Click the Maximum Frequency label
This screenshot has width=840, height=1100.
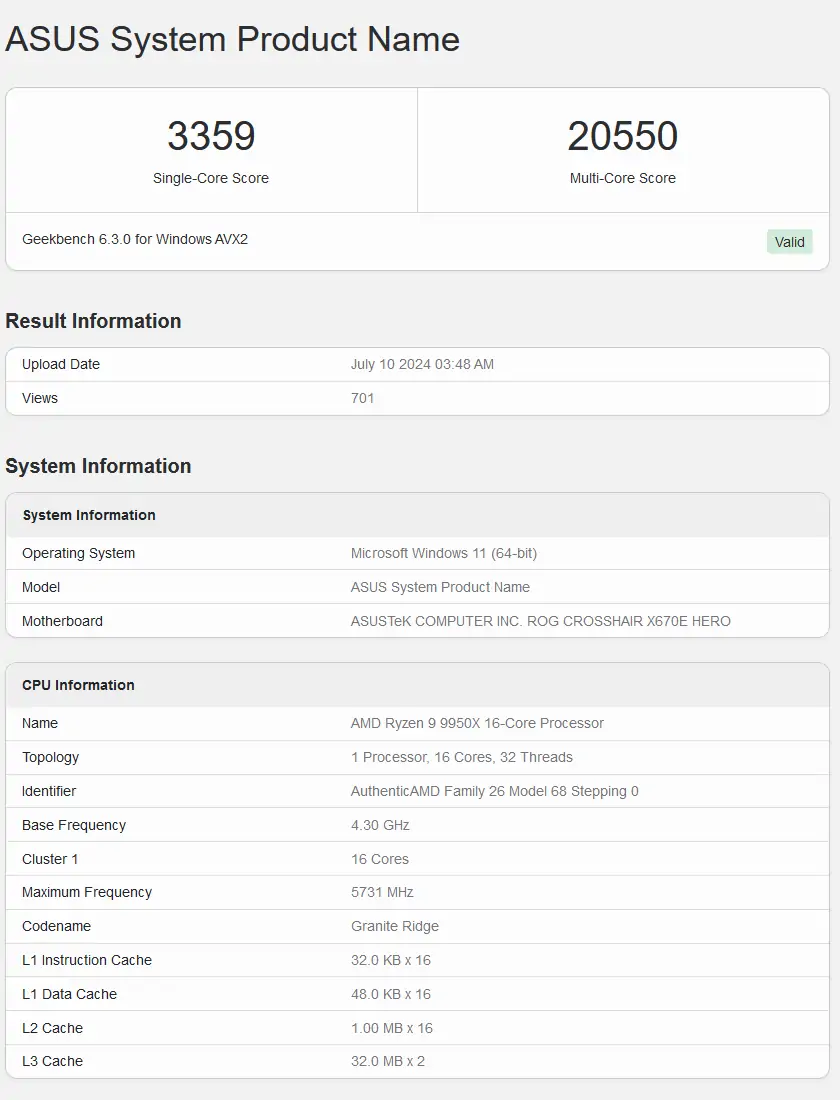coord(87,892)
